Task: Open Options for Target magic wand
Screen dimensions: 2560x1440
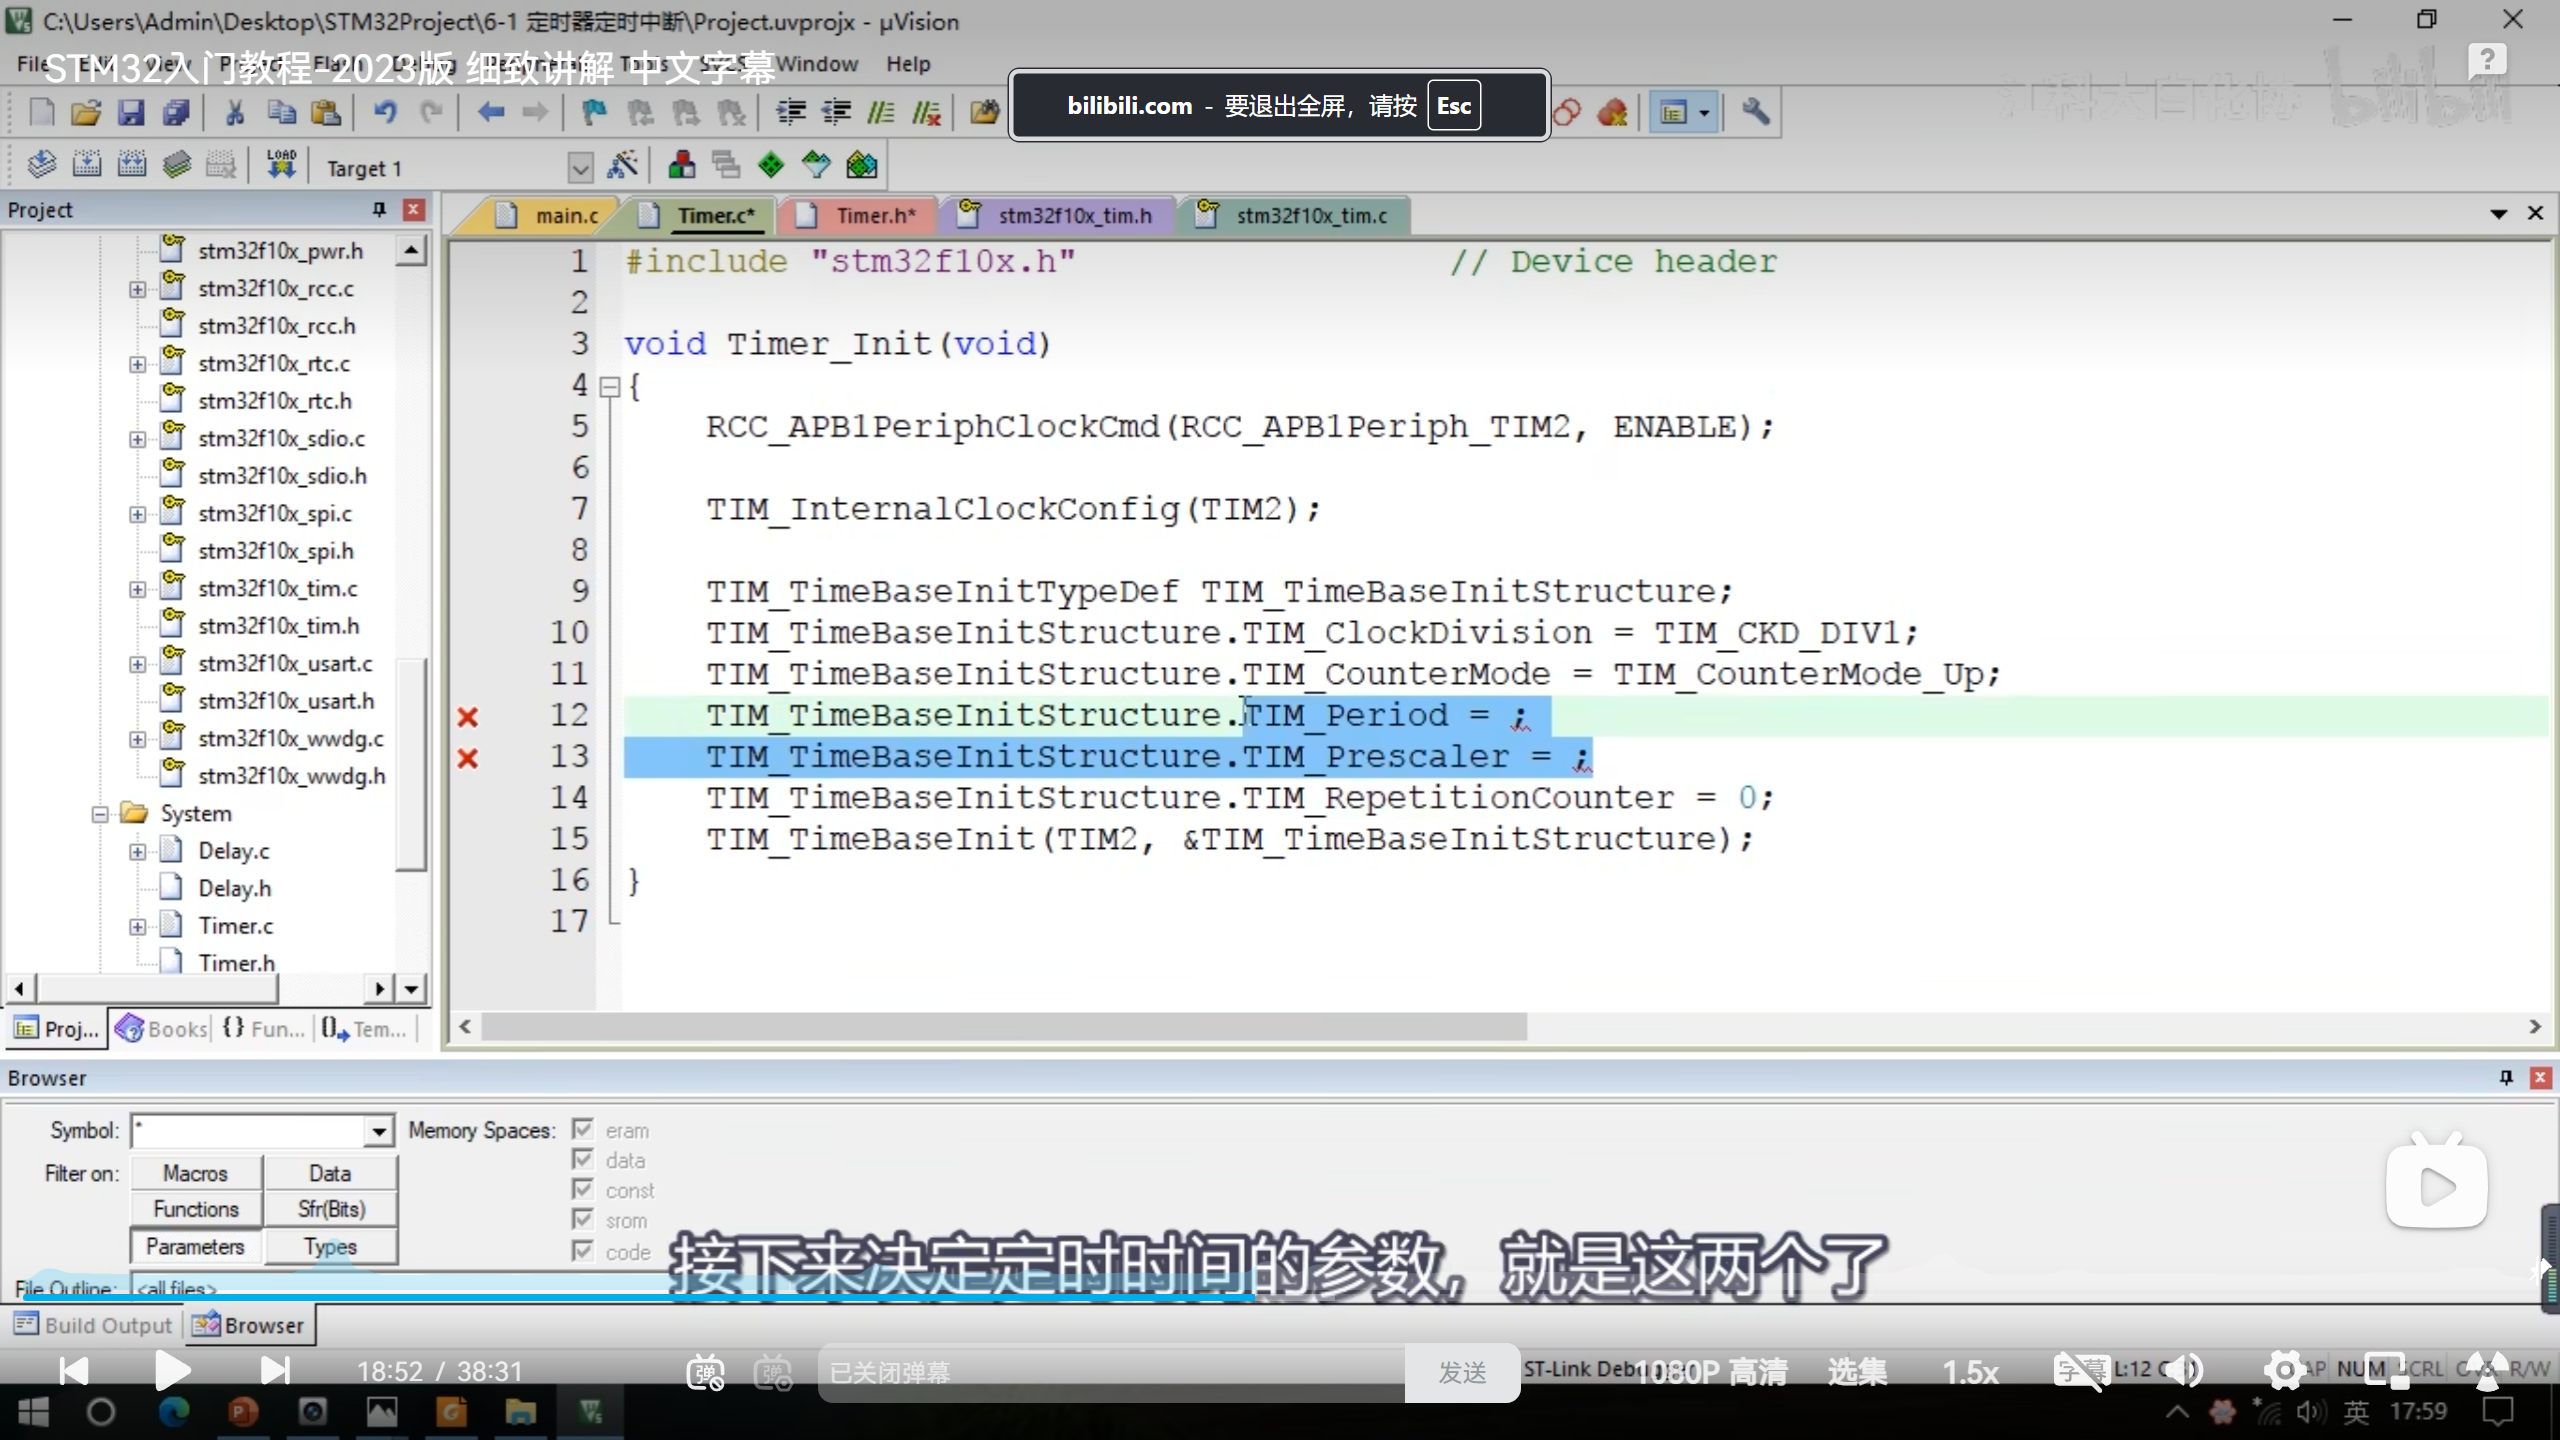Action: click(623, 165)
